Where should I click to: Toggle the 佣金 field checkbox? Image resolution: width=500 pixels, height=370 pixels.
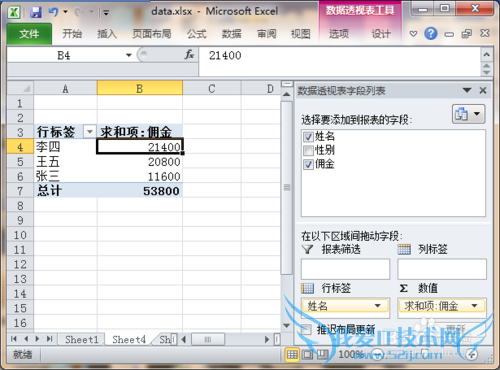click(308, 164)
